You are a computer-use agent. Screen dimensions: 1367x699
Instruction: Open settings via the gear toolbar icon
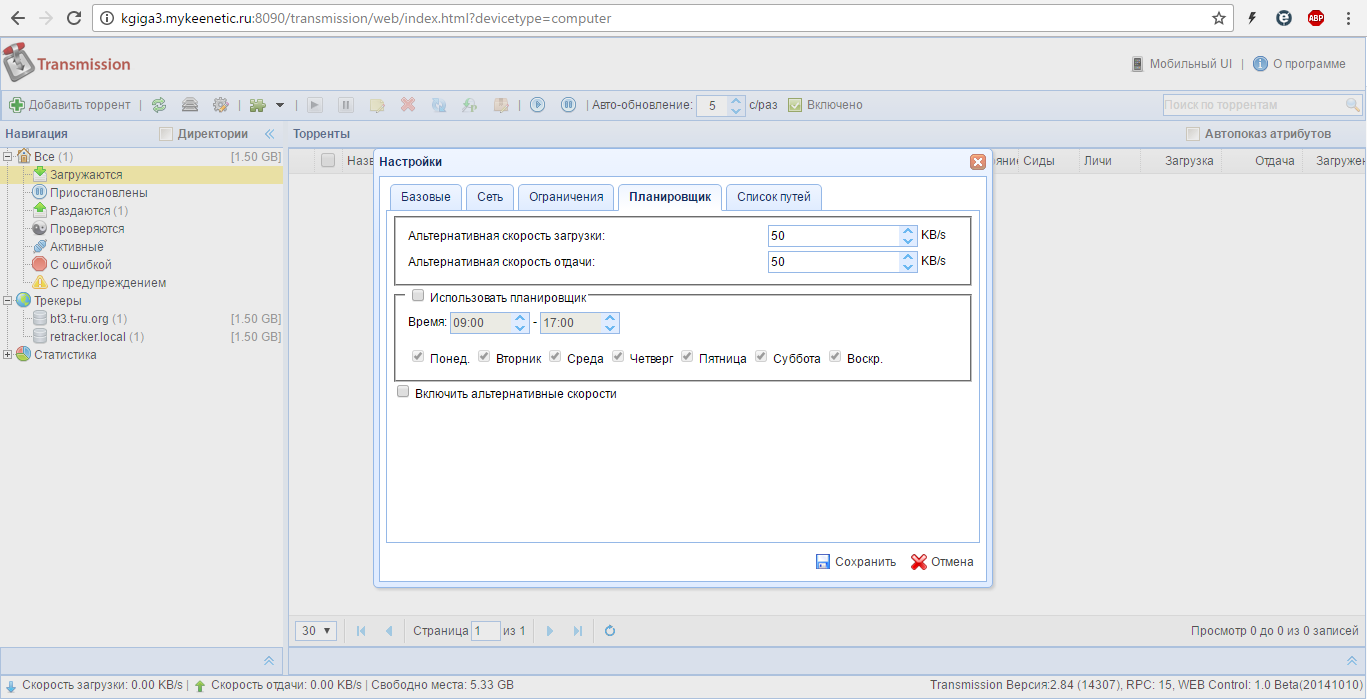pyautogui.click(x=220, y=105)
